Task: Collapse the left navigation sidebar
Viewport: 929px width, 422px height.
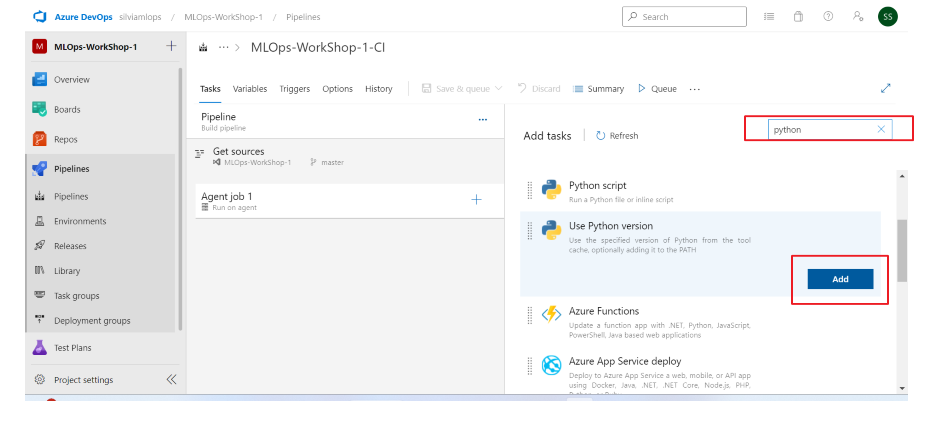Action: [x=171, y=379]
